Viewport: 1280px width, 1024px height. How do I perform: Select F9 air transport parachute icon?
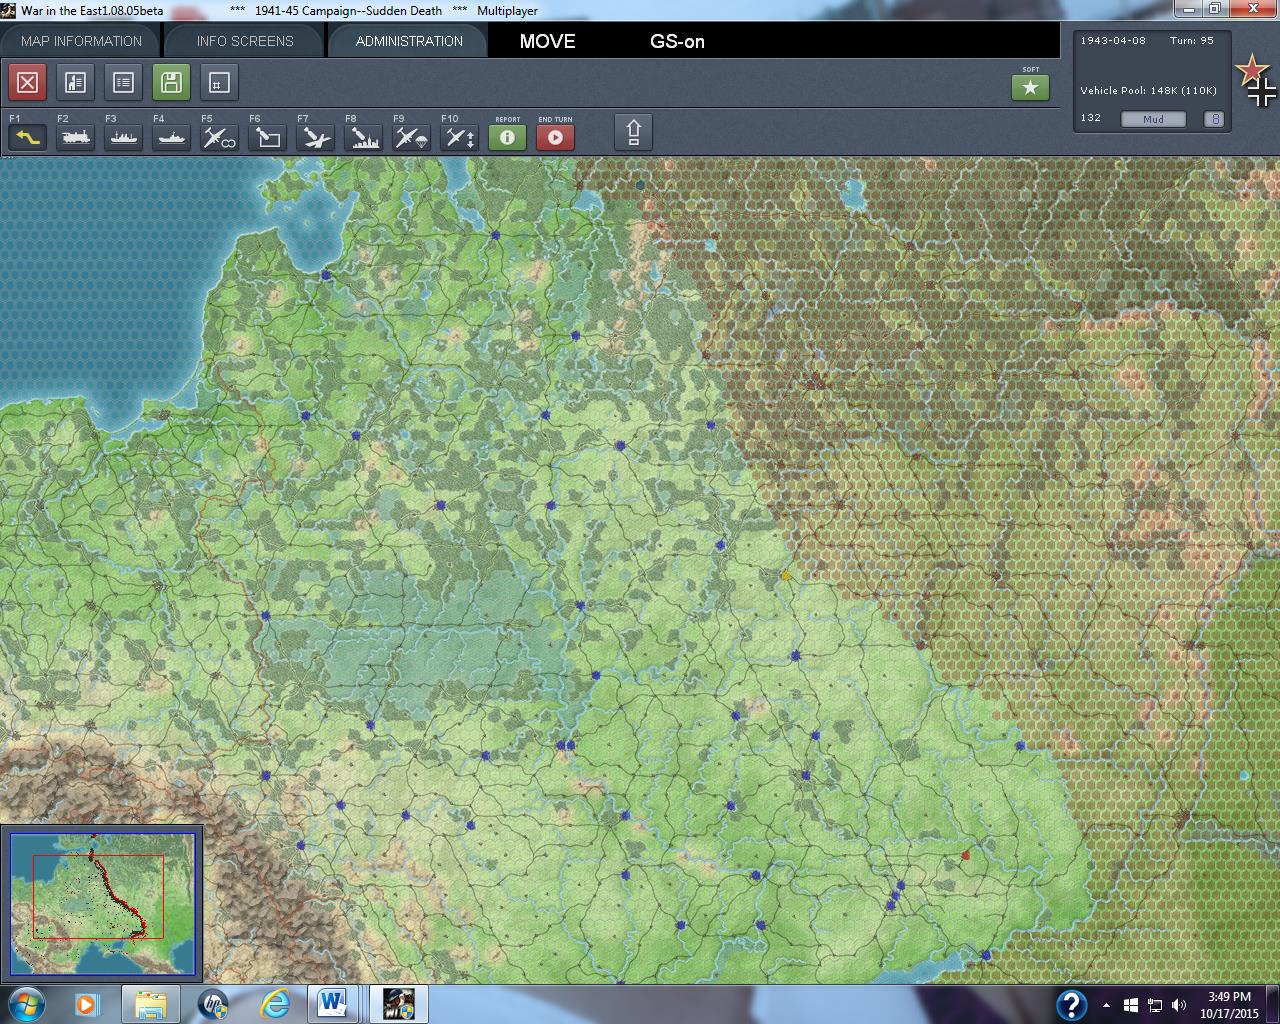coord(411,137)
